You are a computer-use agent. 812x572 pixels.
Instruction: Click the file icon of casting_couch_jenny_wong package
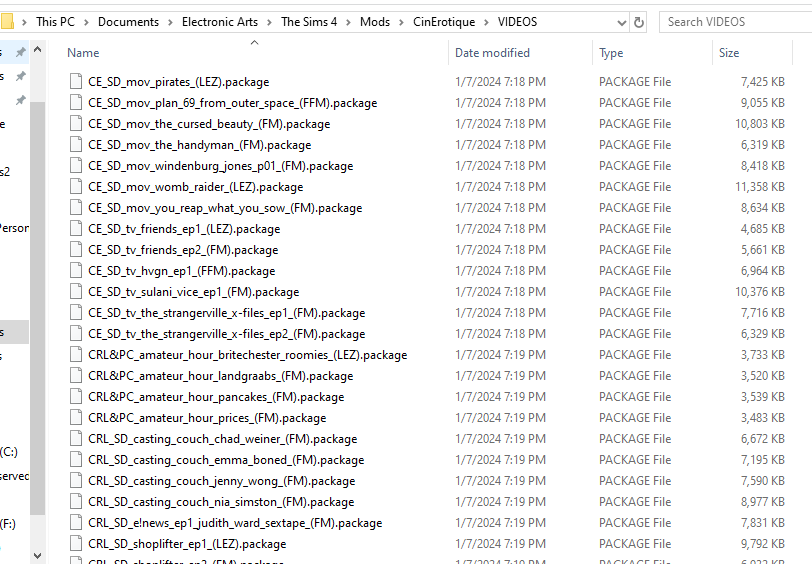point(76,480)
